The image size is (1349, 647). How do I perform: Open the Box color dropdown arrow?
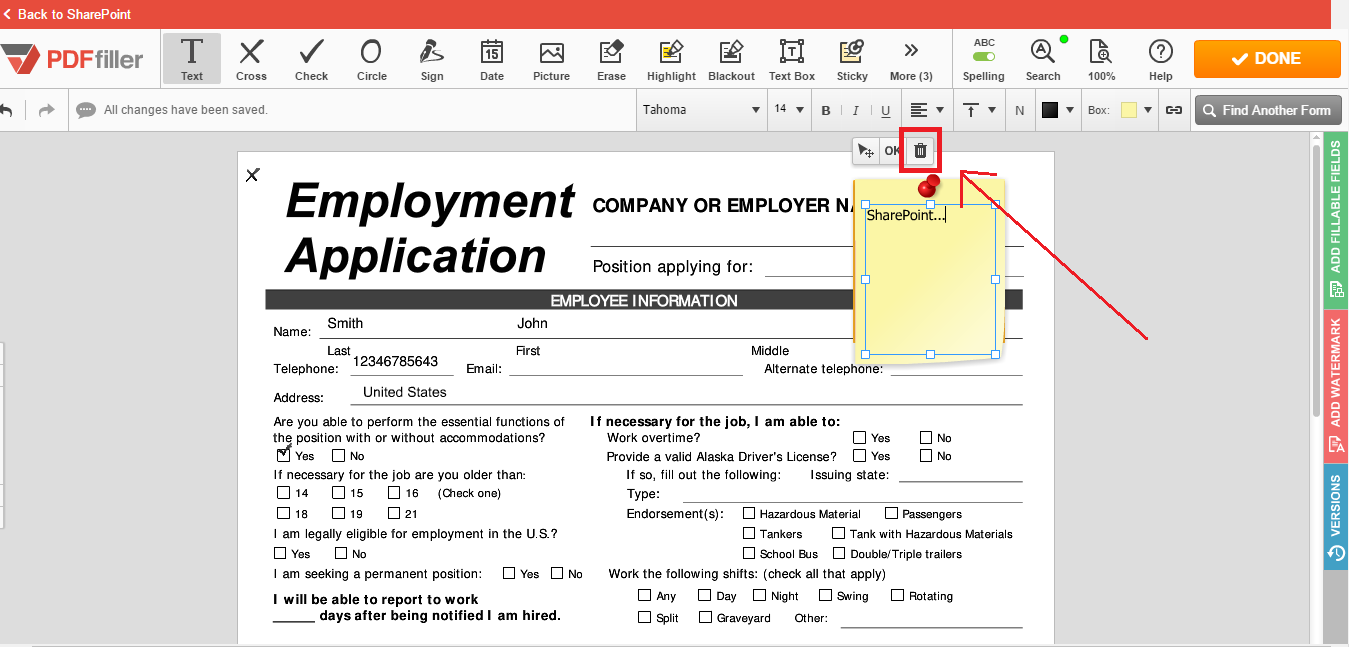tap(1148, 110)
